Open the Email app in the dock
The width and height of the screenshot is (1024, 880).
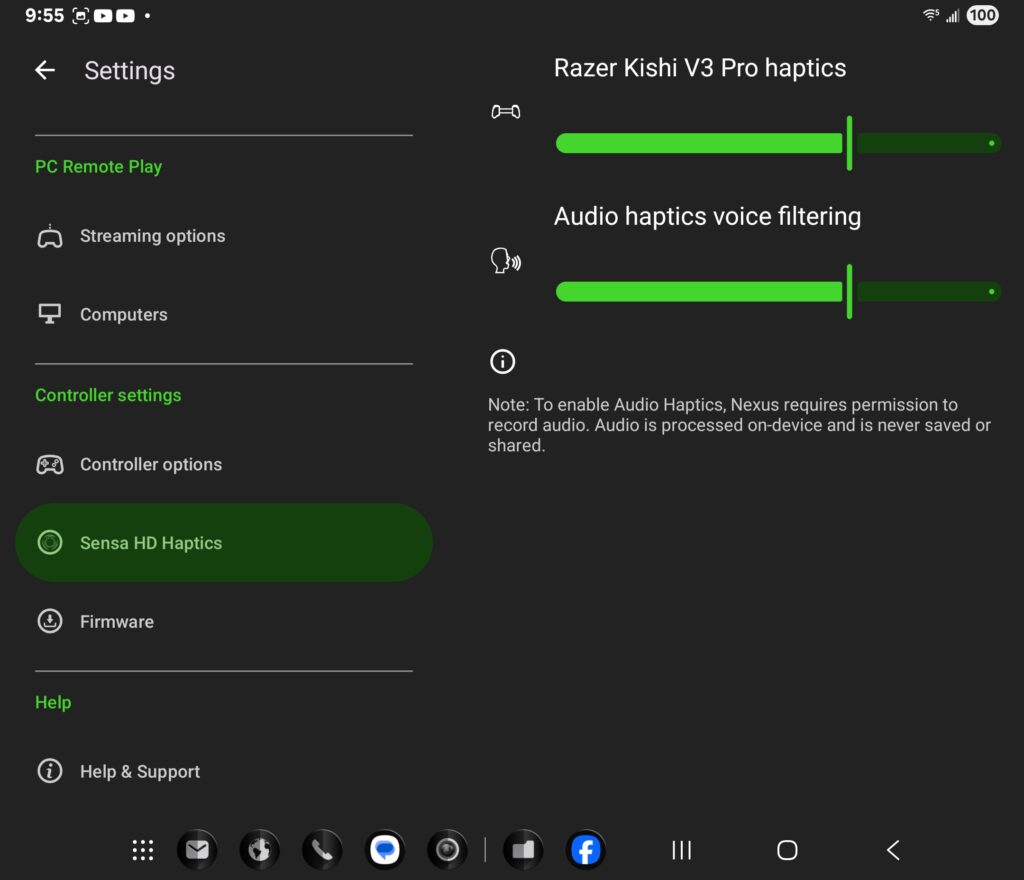(x=197, y=850)
